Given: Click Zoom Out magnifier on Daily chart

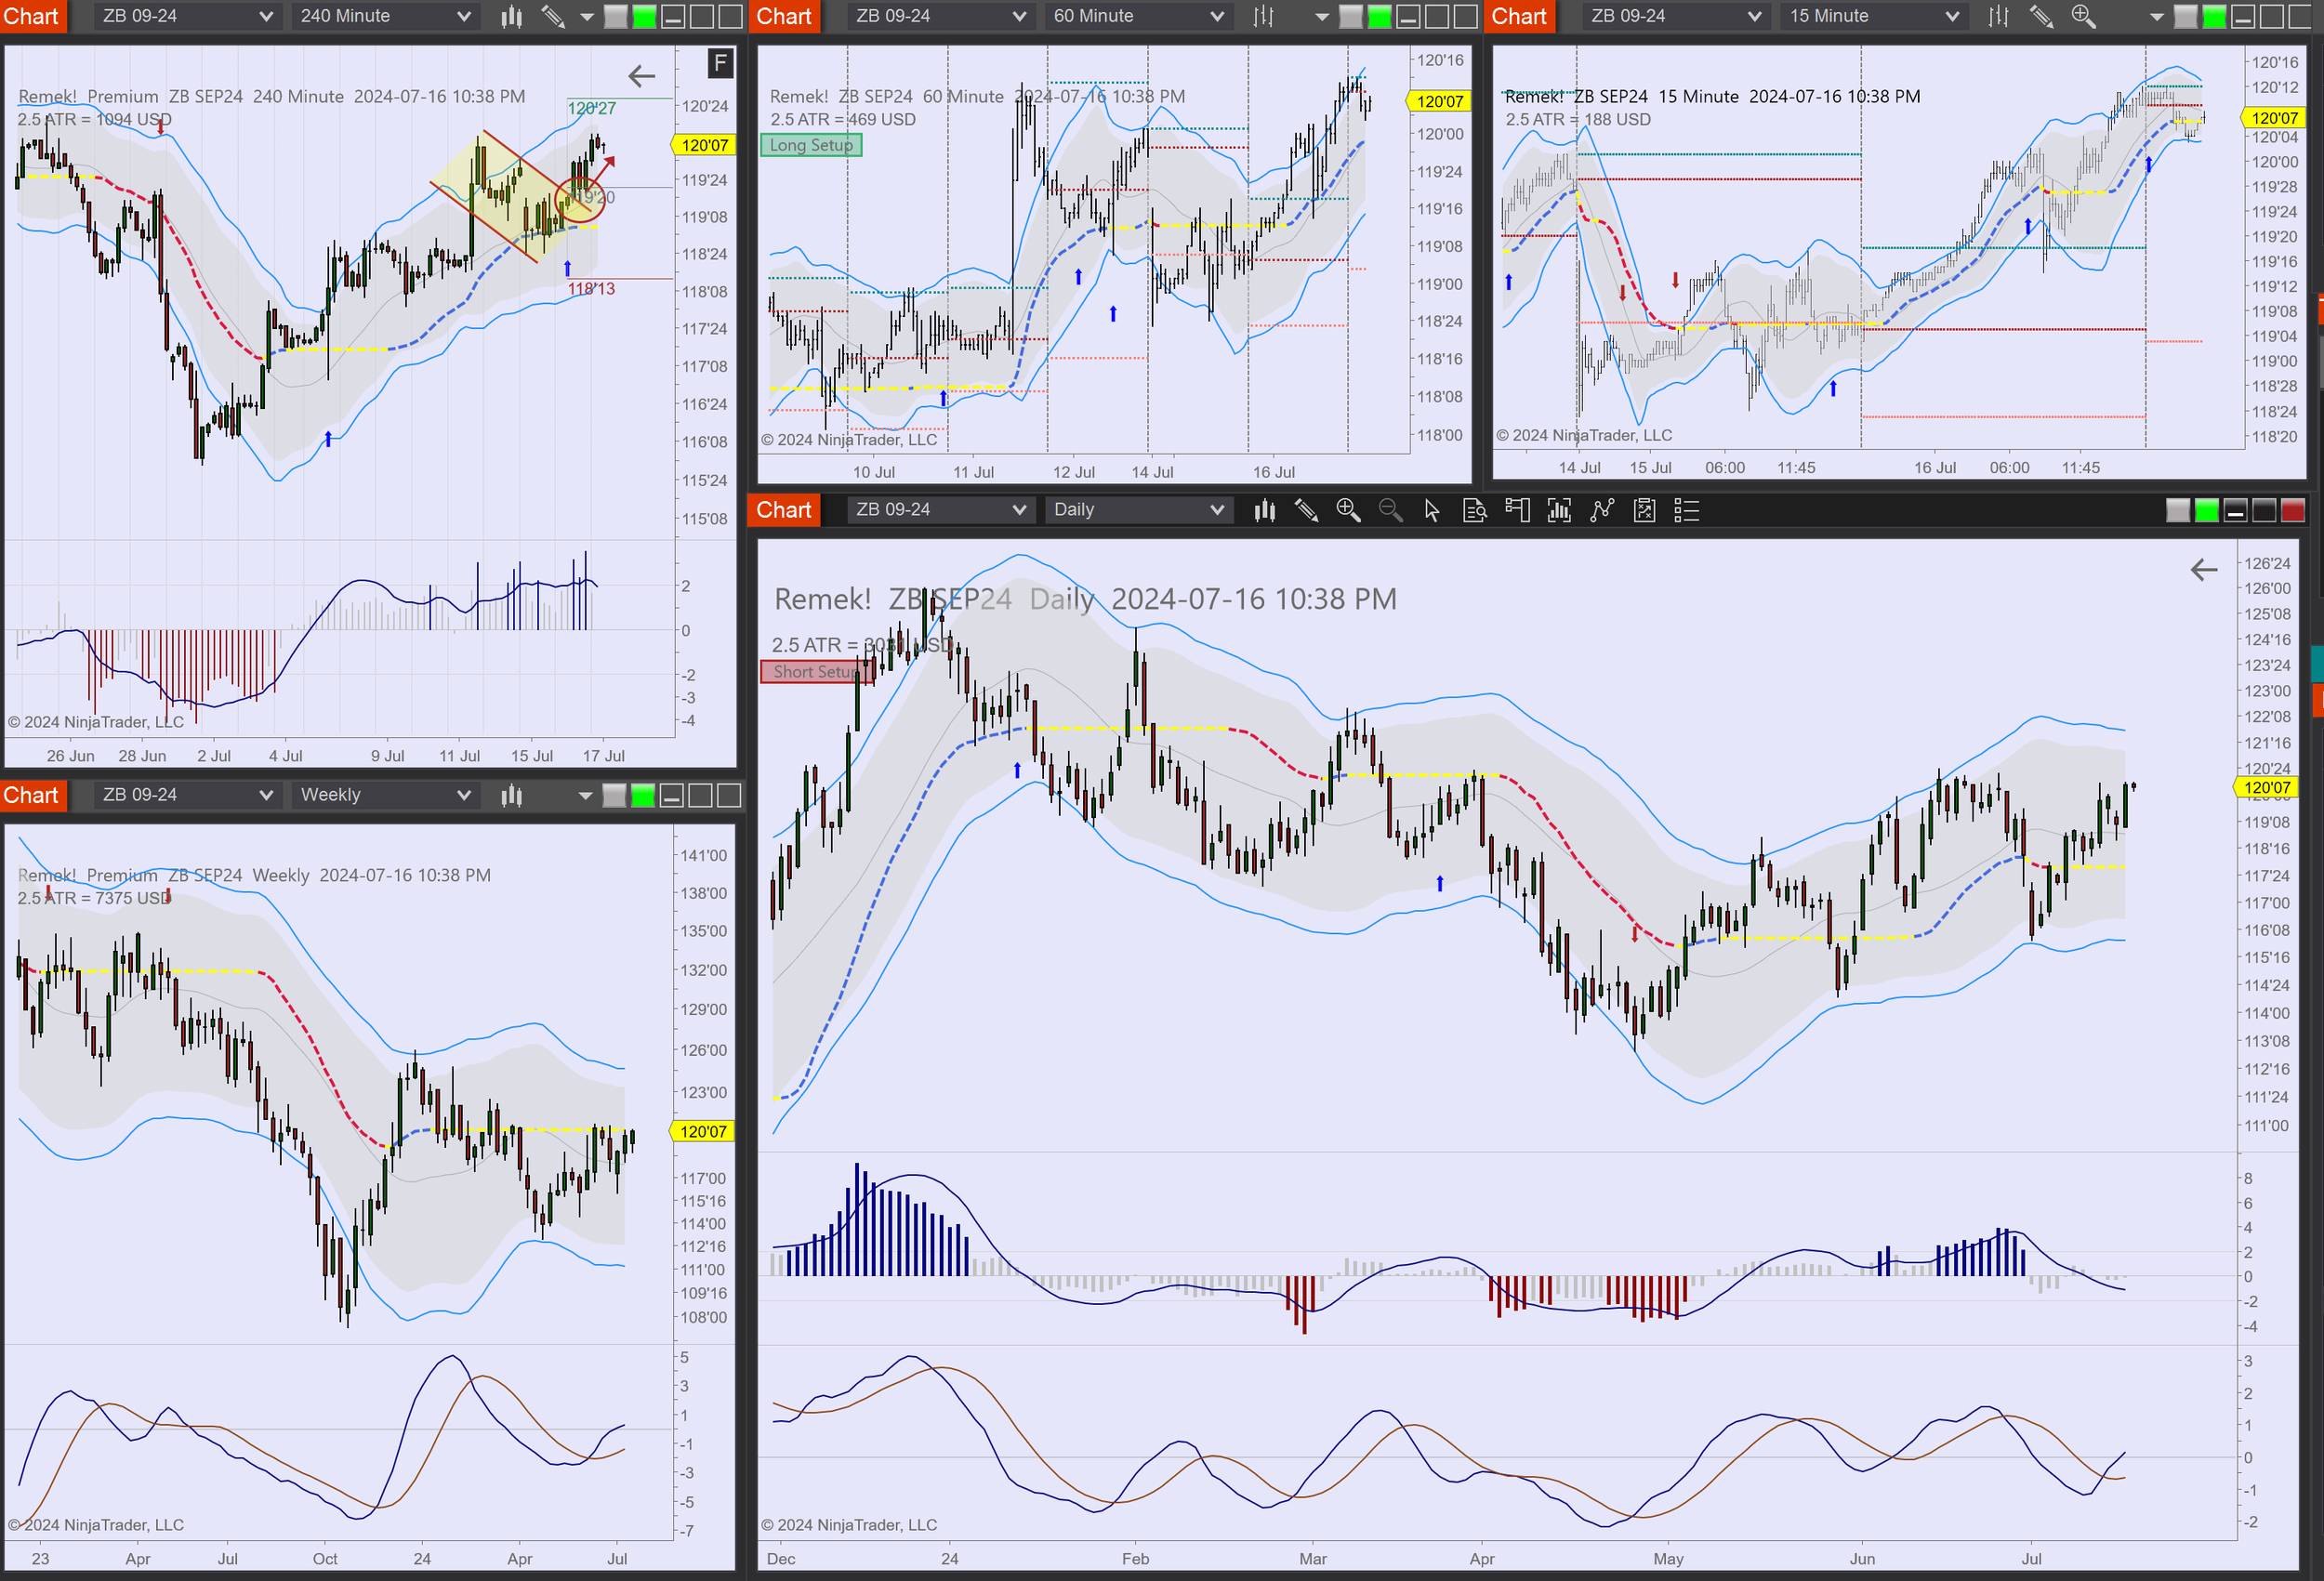Looking at the screenshot, I should tap(1390, 511).
